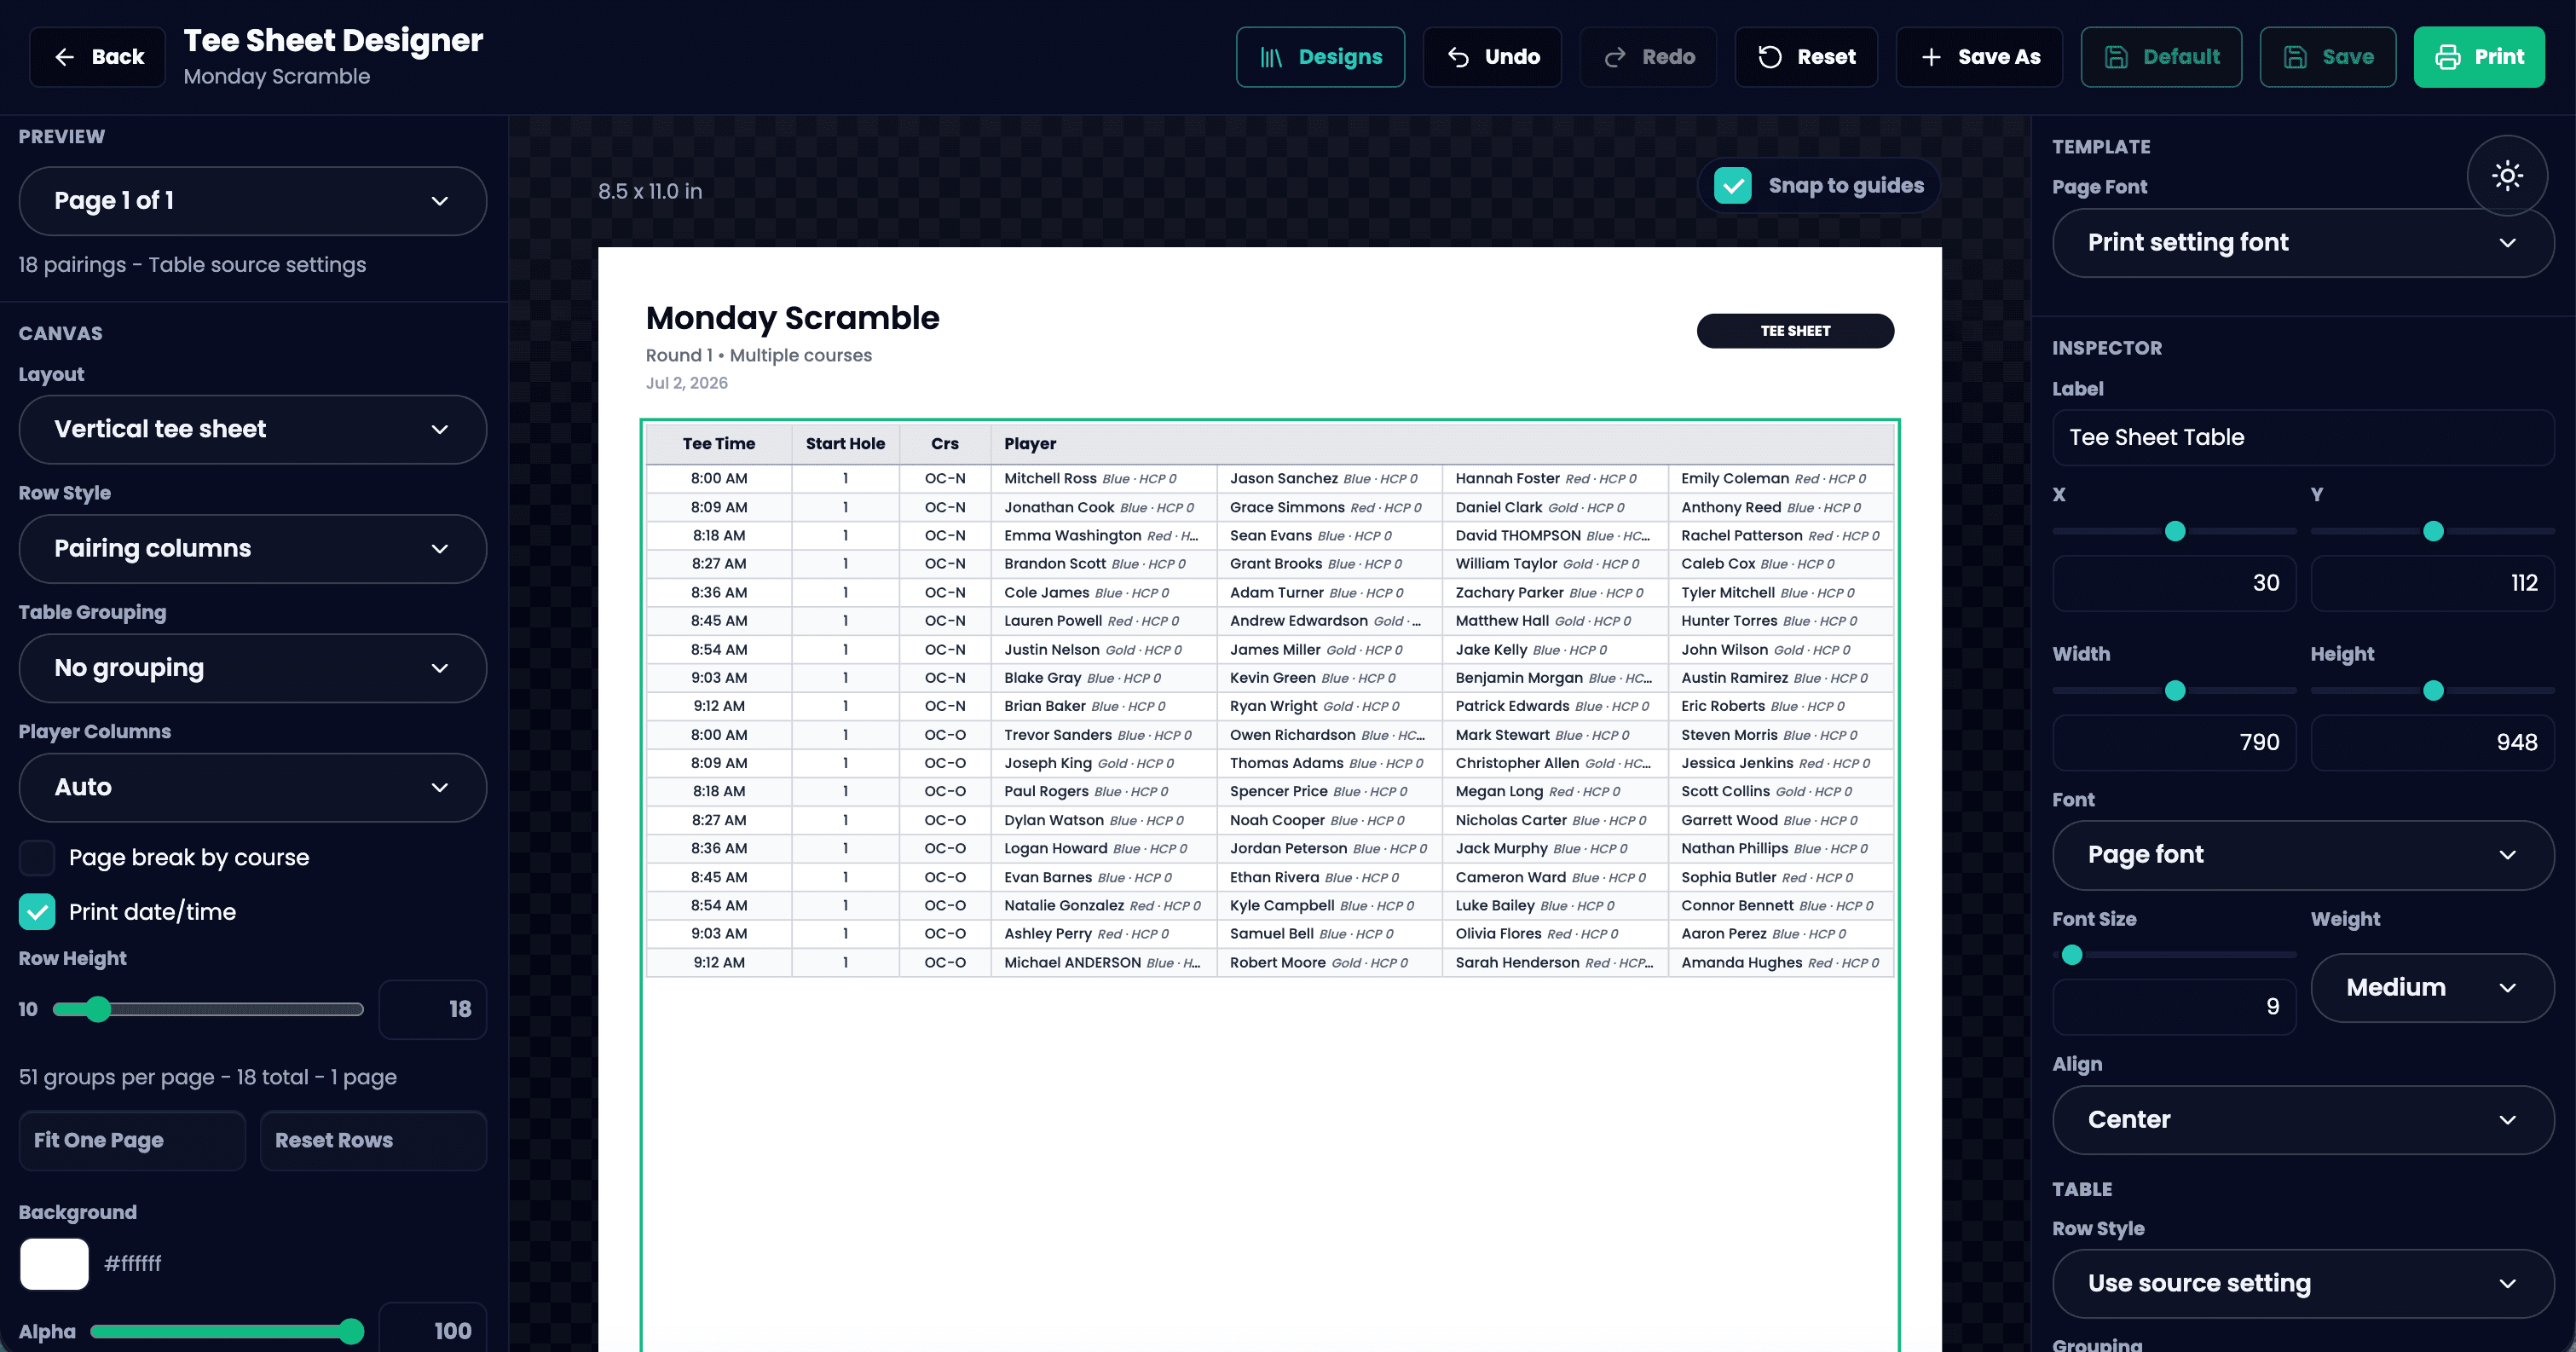Print the tee sheet
Screen dimensions: 2576x1352
coord(2479,57)
